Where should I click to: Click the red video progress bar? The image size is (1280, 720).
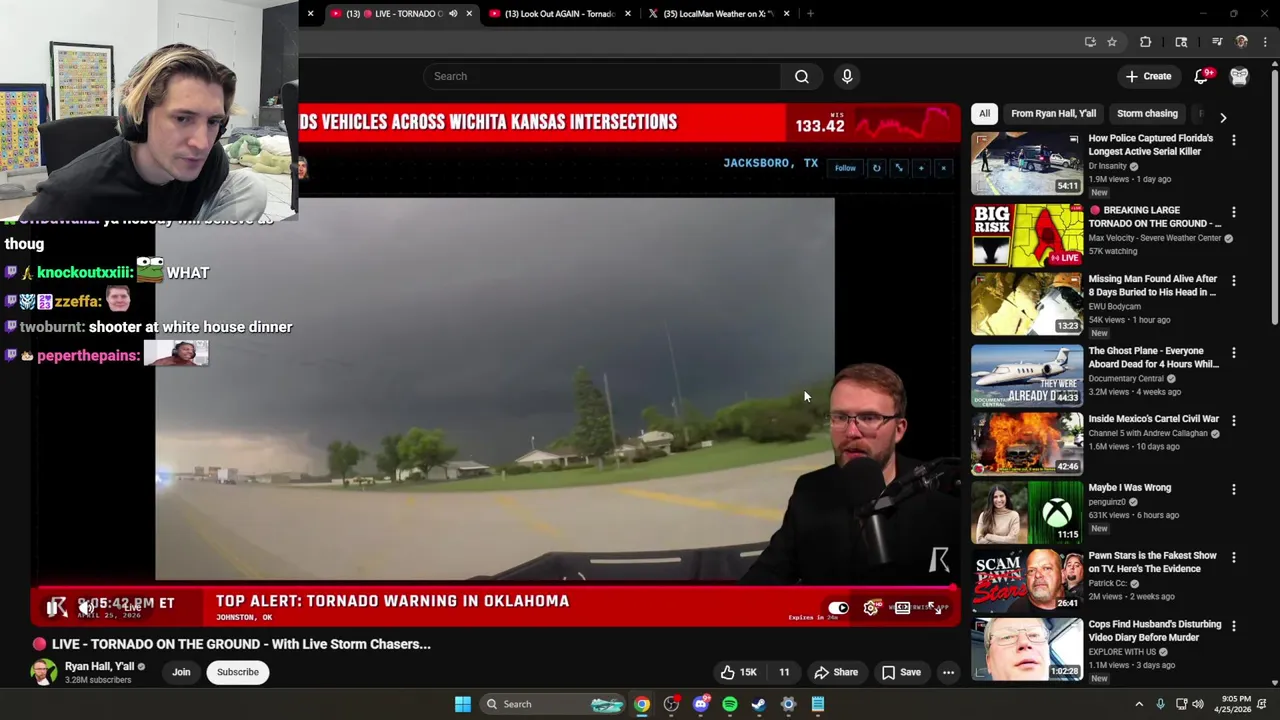point(495,588)
